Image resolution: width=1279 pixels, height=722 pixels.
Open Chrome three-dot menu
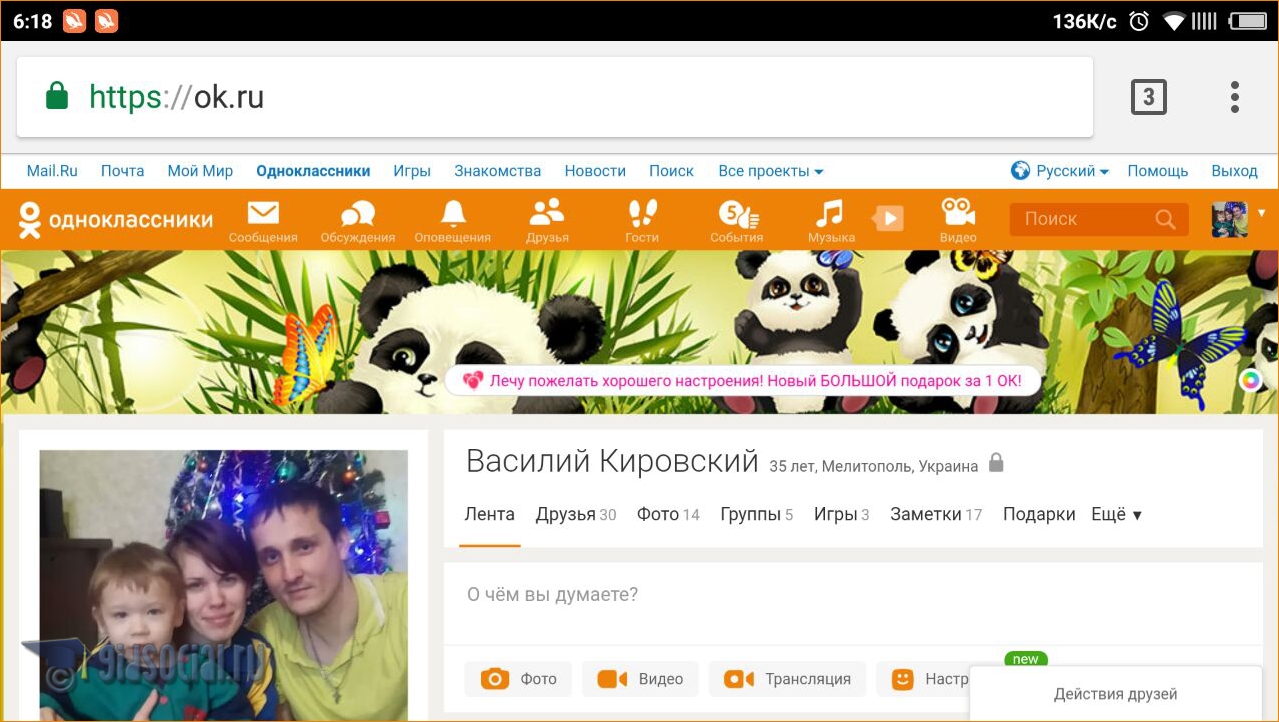(x=1235, y=97)
